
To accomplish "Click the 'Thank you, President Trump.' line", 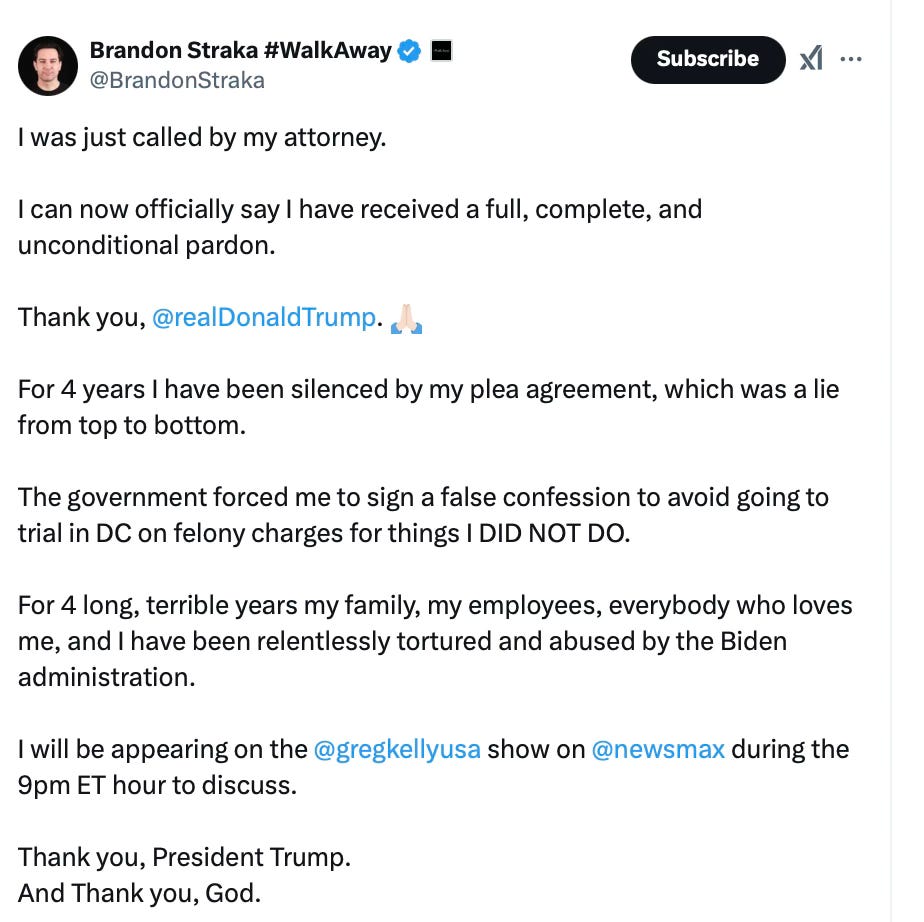I will point(184,858).
